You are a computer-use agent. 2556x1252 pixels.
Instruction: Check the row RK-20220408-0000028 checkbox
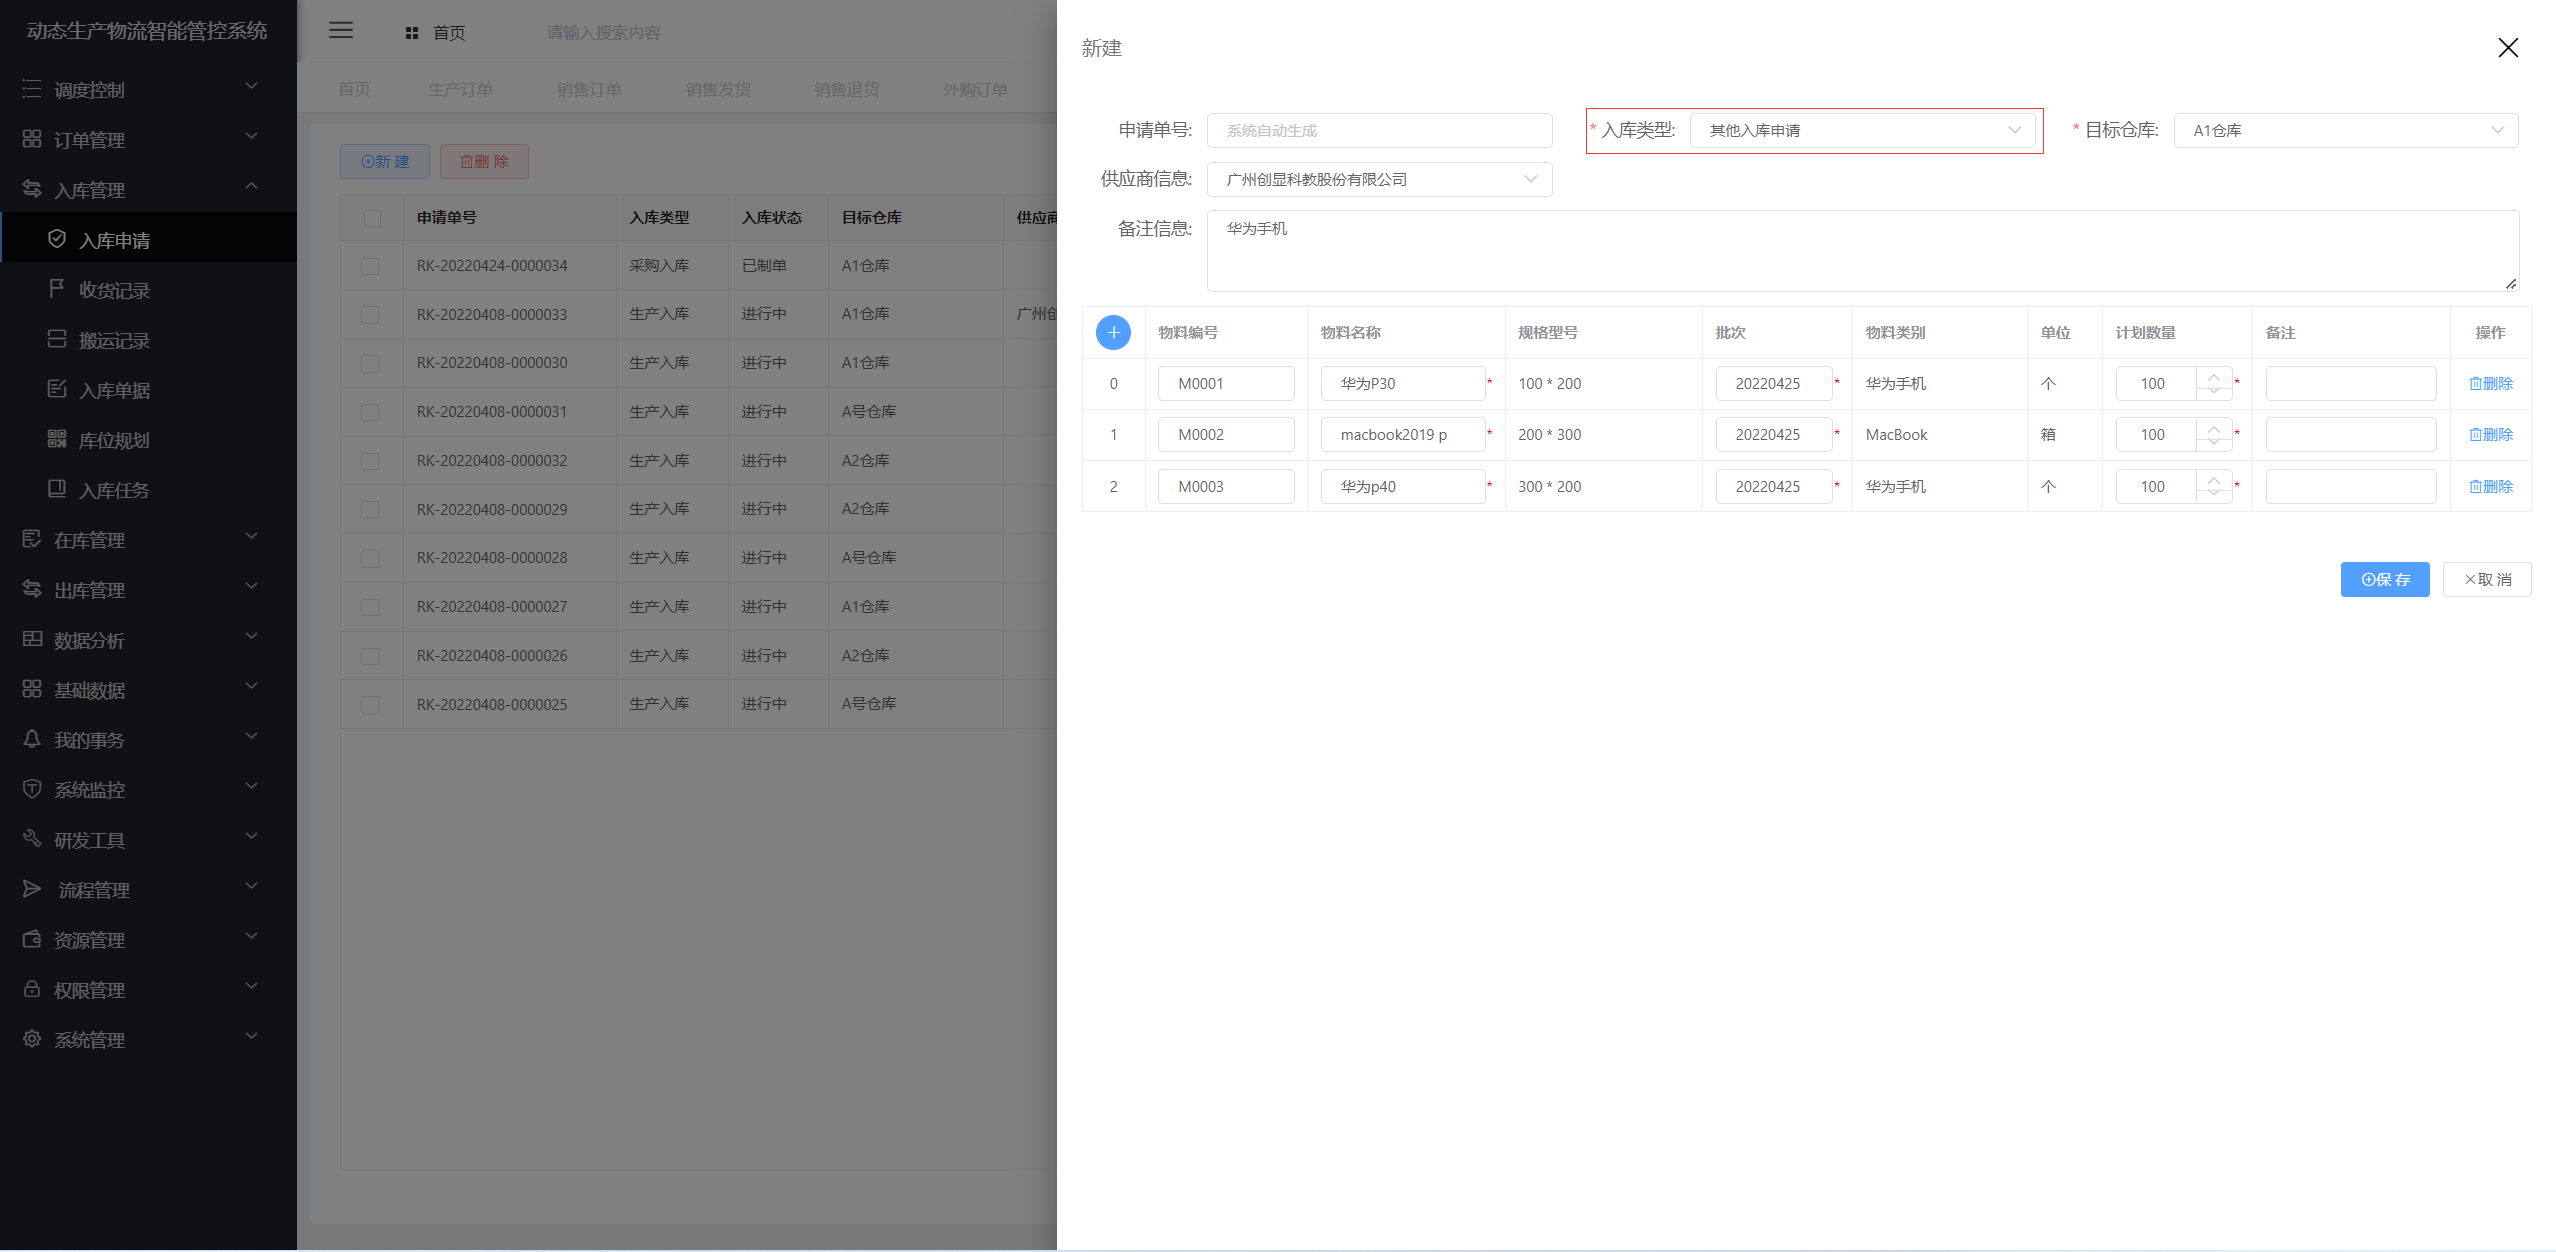[370, 558]
